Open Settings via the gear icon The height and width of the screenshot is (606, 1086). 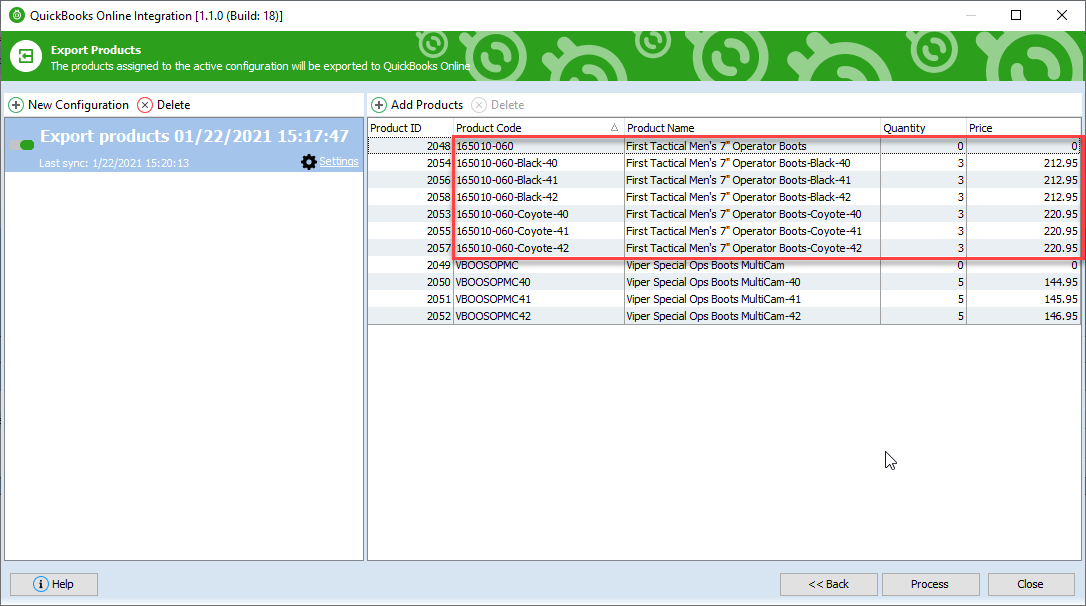pyautogui.click(x=309, y=162)
